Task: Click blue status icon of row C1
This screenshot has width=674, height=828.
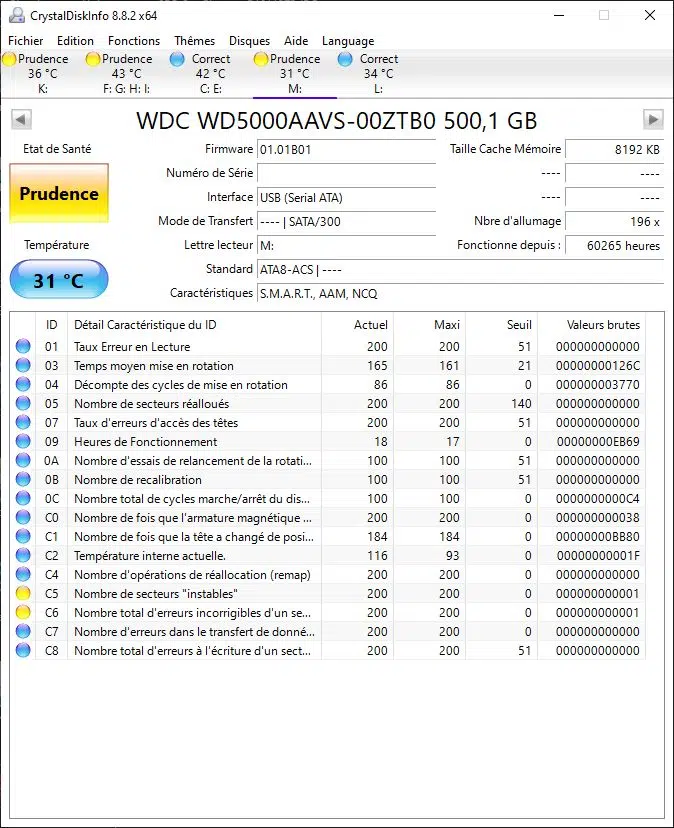Action: (x=23, y=537)
